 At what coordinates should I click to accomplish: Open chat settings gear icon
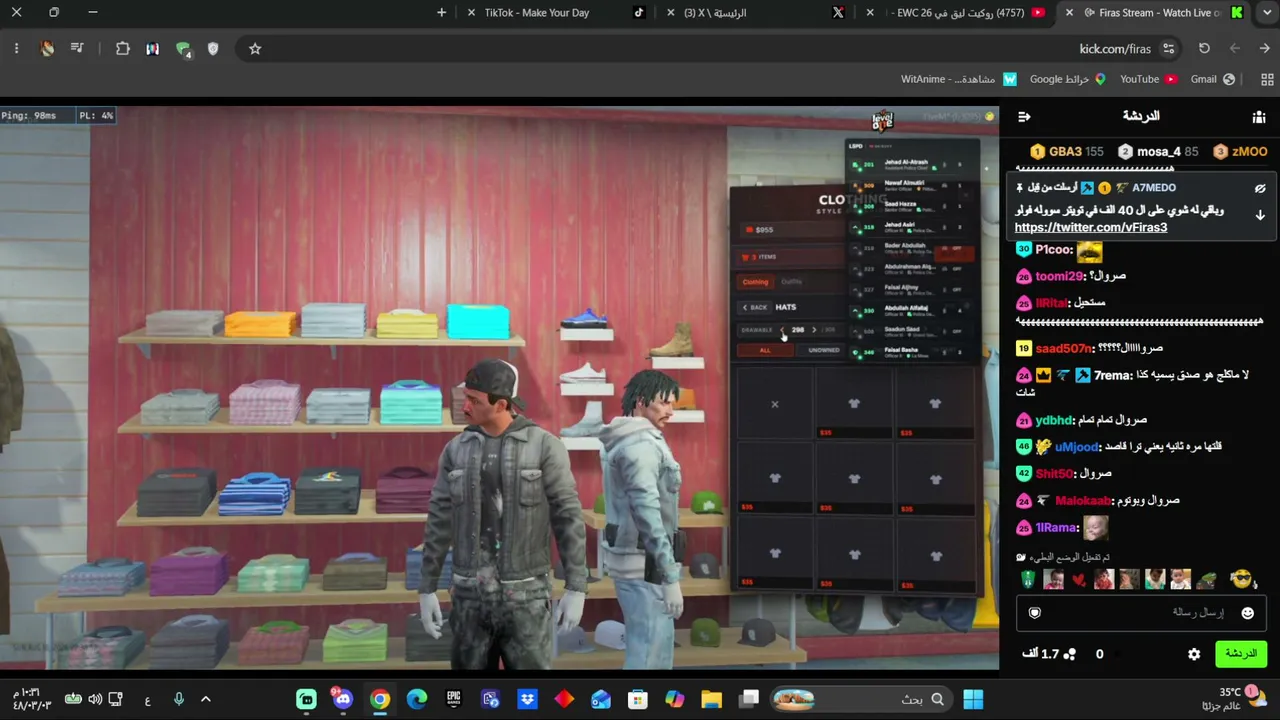[1194, 654]
